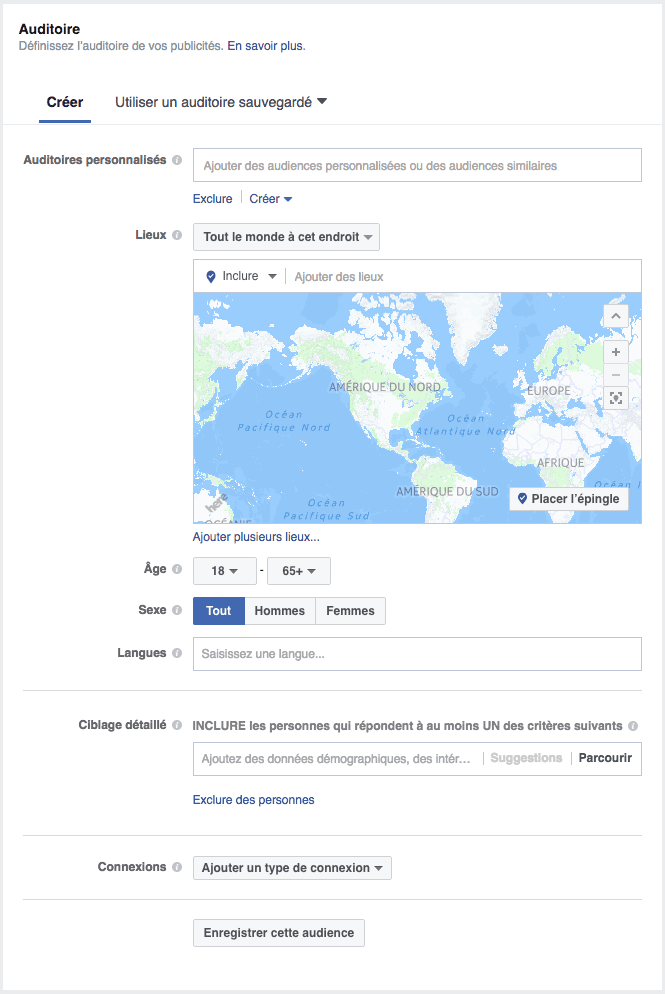Viewport: 665px width, 994px height.
Task: Open the Tout le monde à cet endroit dropdown
Action: [285, 237]
